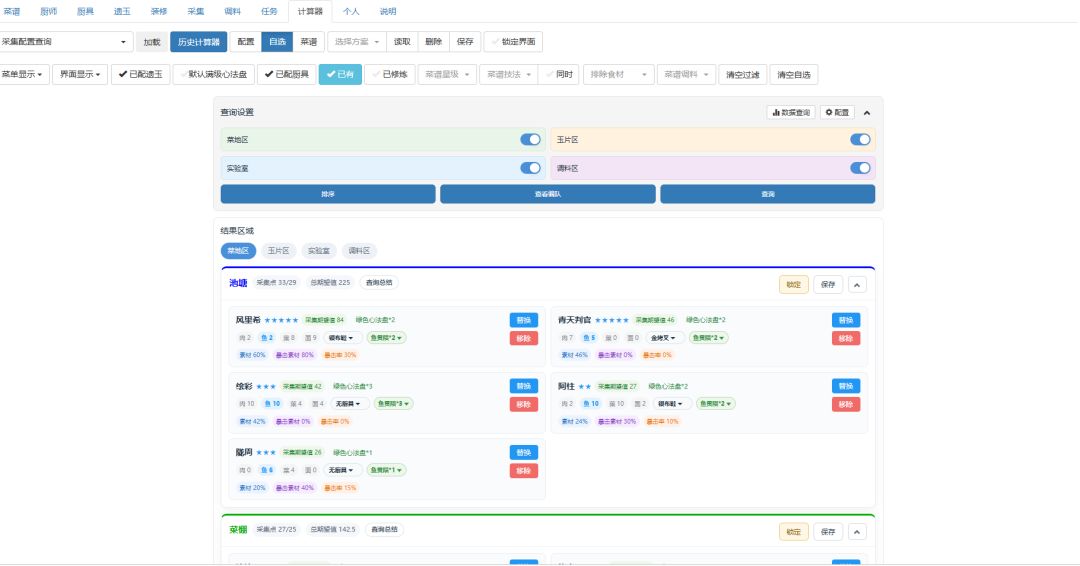Switch off the 玉片区 toggle
This screenshot has height=566, width=1080.
click(x=860, y=140)
